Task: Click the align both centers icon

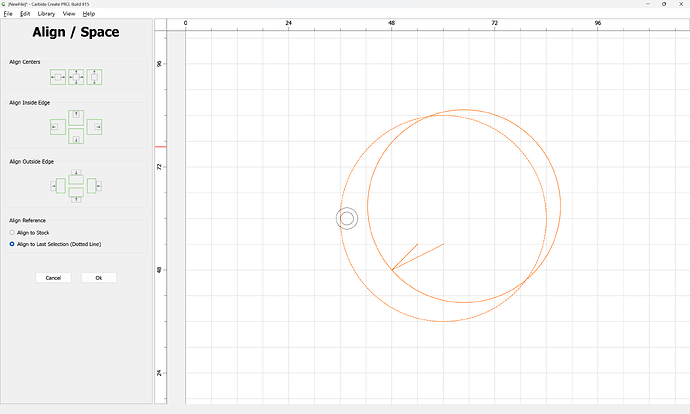Action: click(76, 77)
